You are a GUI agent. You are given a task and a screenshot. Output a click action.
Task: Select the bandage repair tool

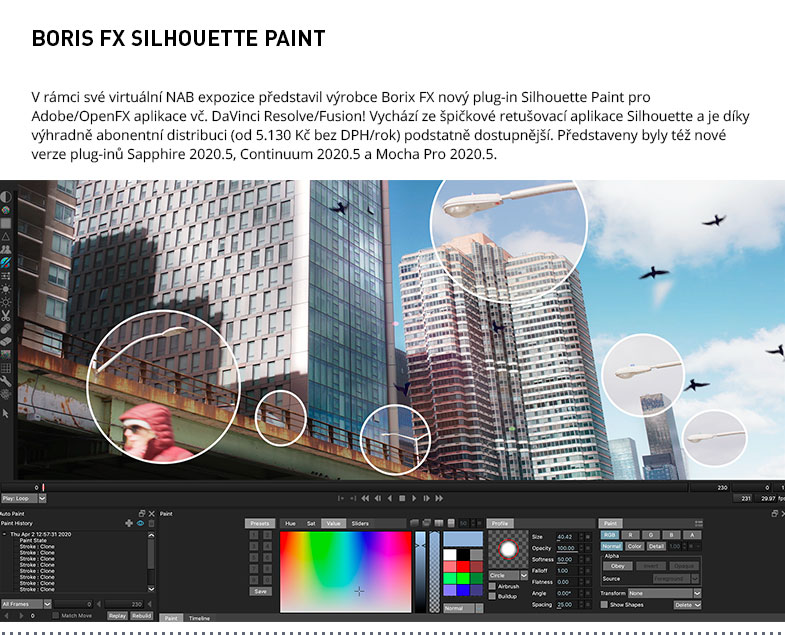click(6, 329)
